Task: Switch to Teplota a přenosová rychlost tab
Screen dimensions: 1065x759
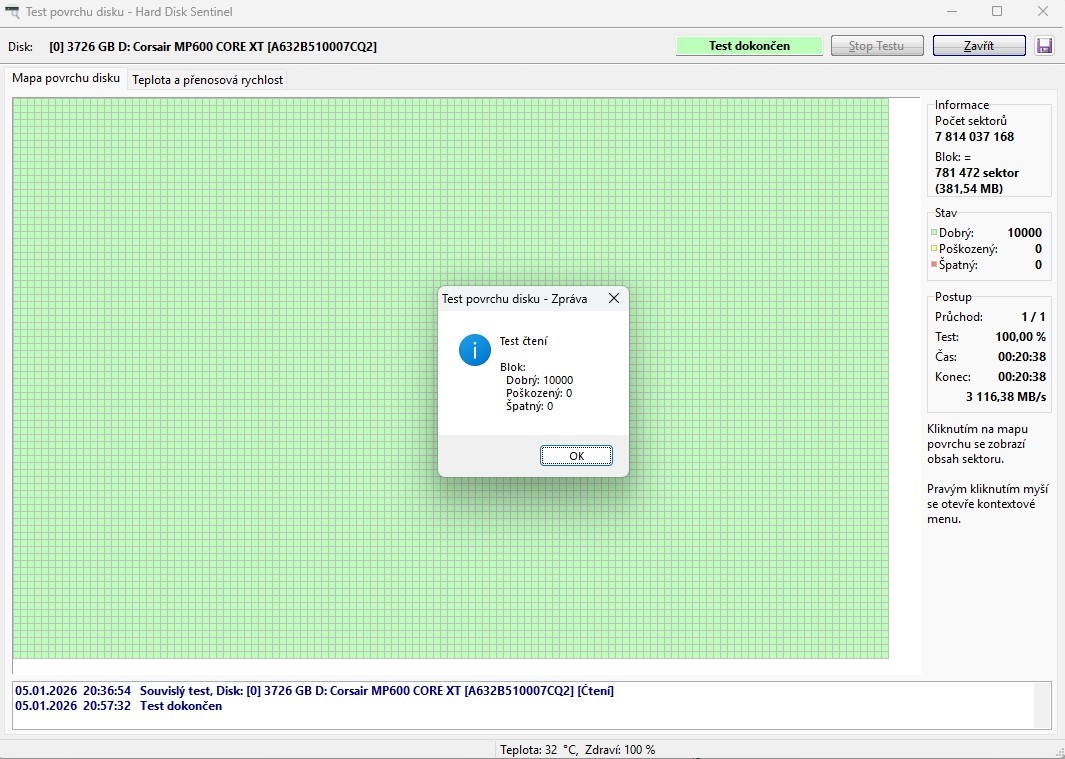Action: (x=207, y=80)
